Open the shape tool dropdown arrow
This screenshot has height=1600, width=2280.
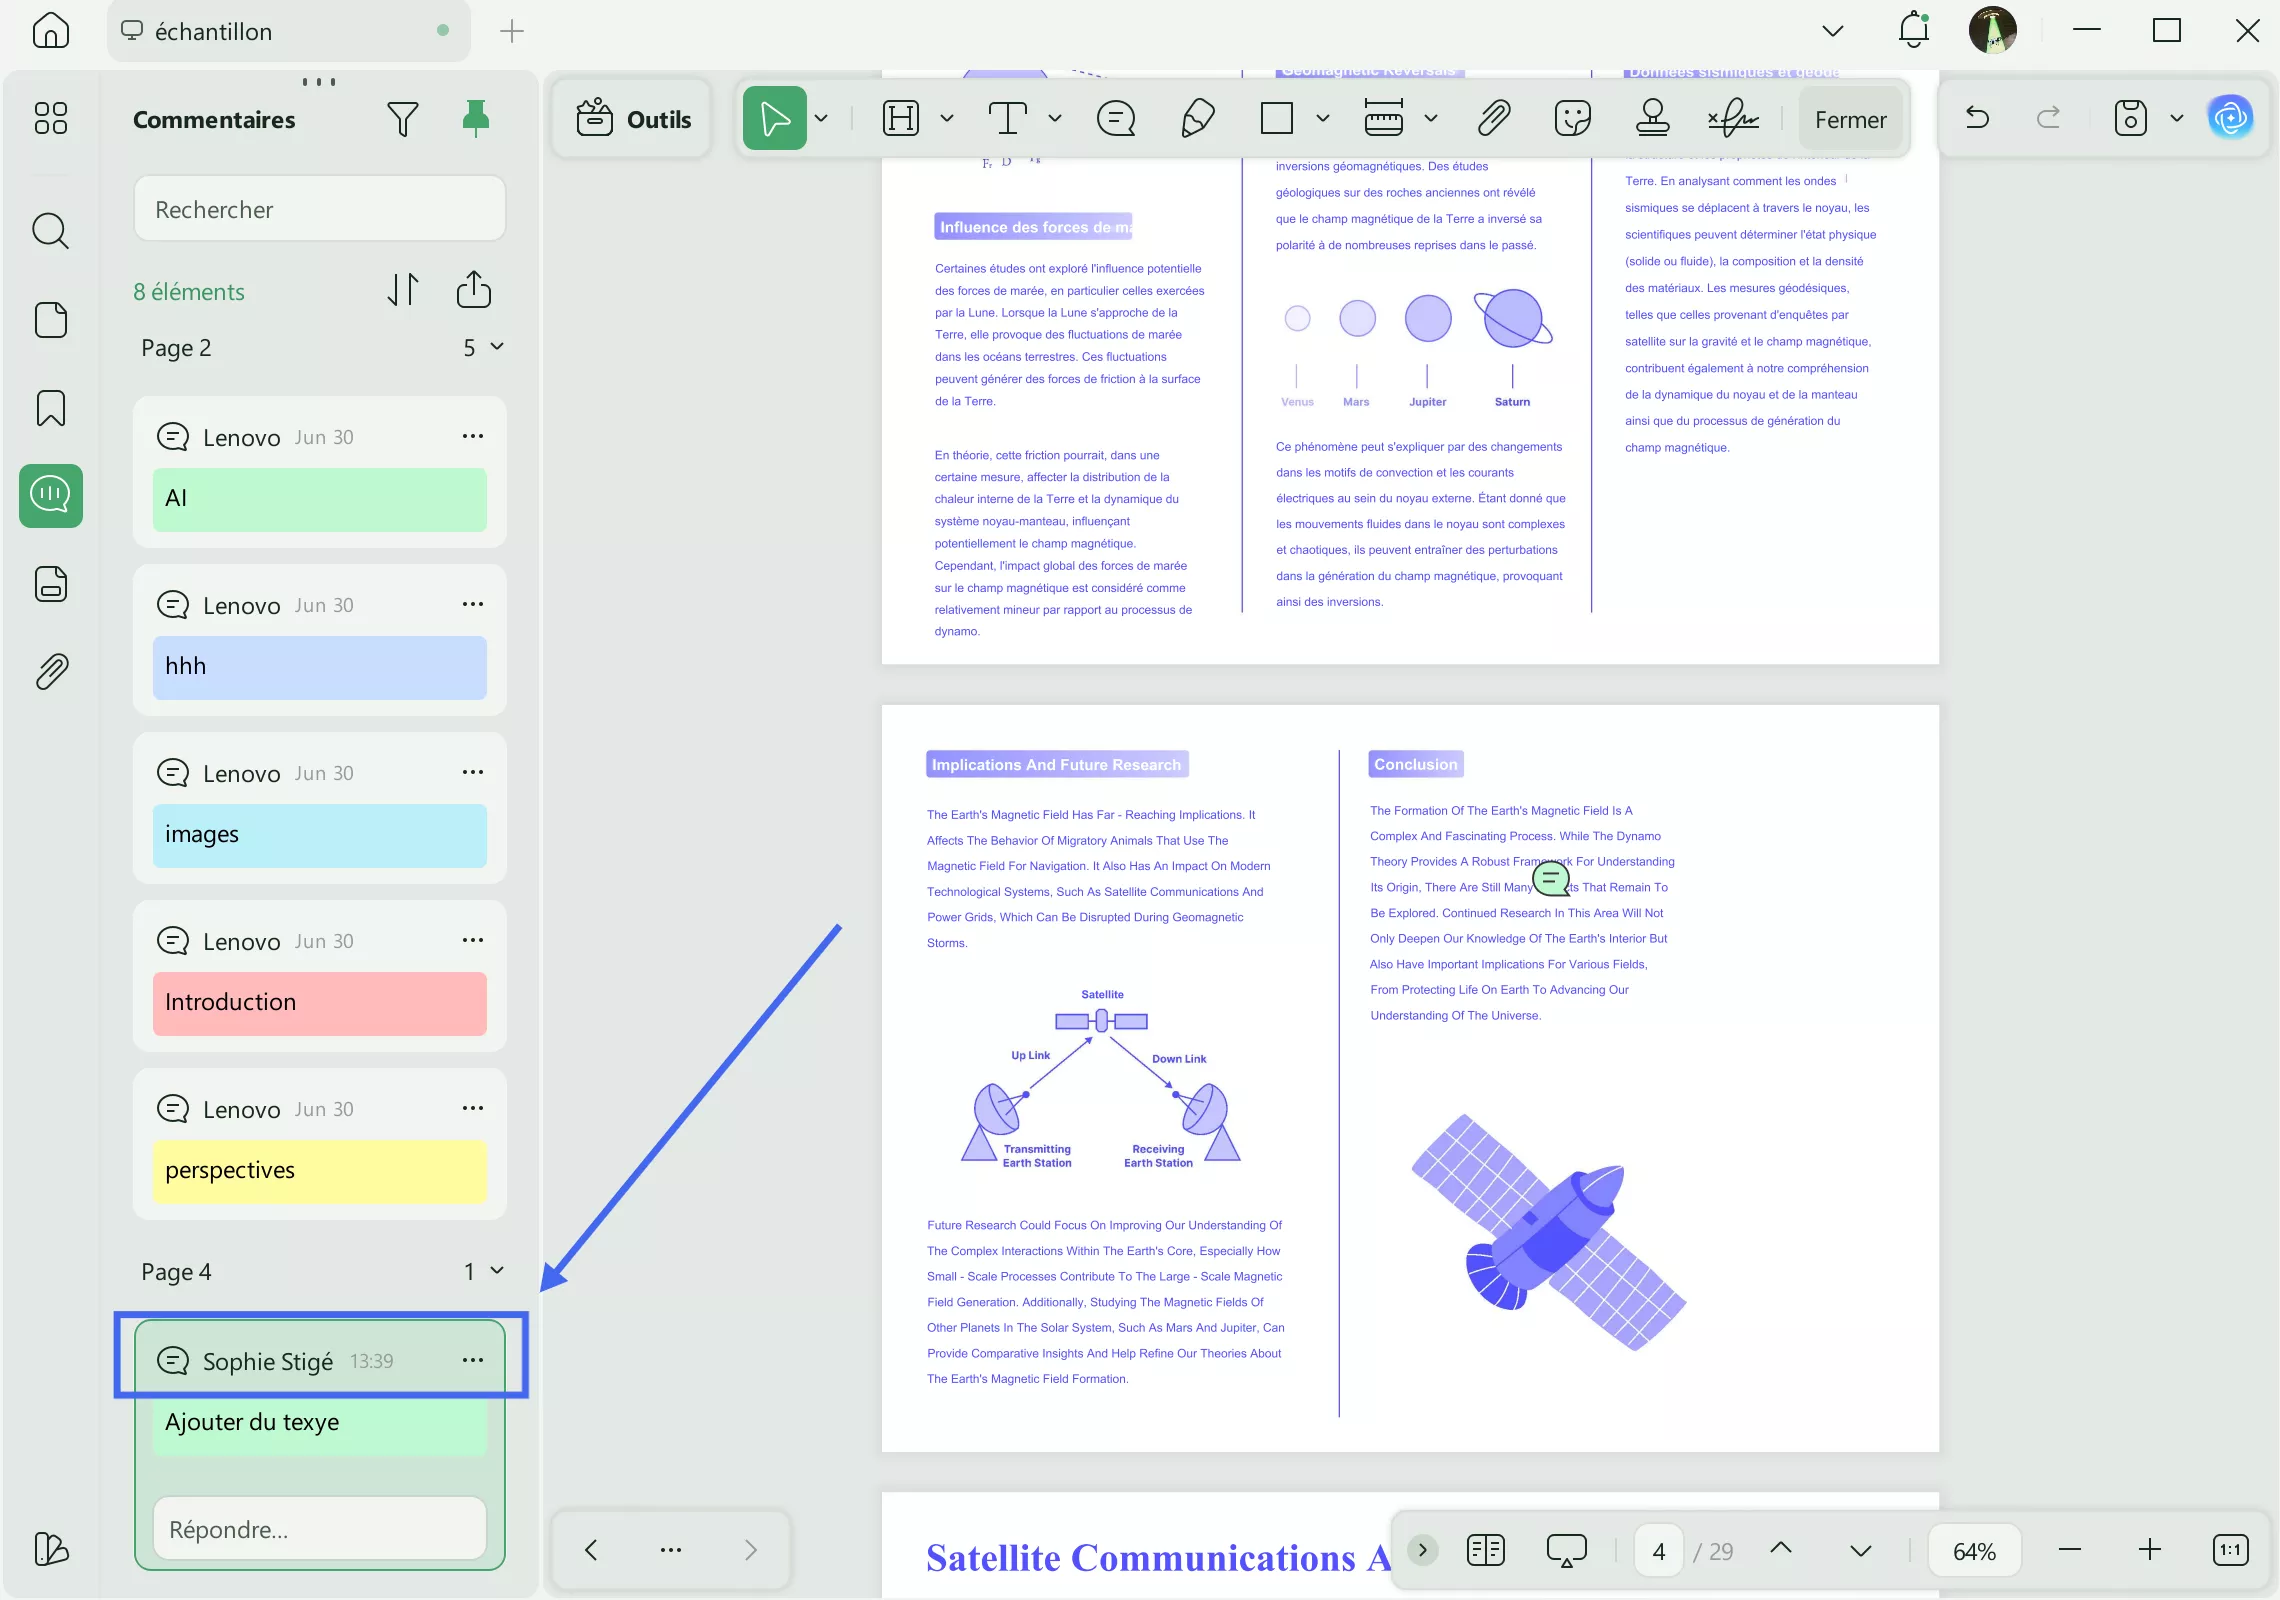pyautogui.click(x=1322, y=119)
